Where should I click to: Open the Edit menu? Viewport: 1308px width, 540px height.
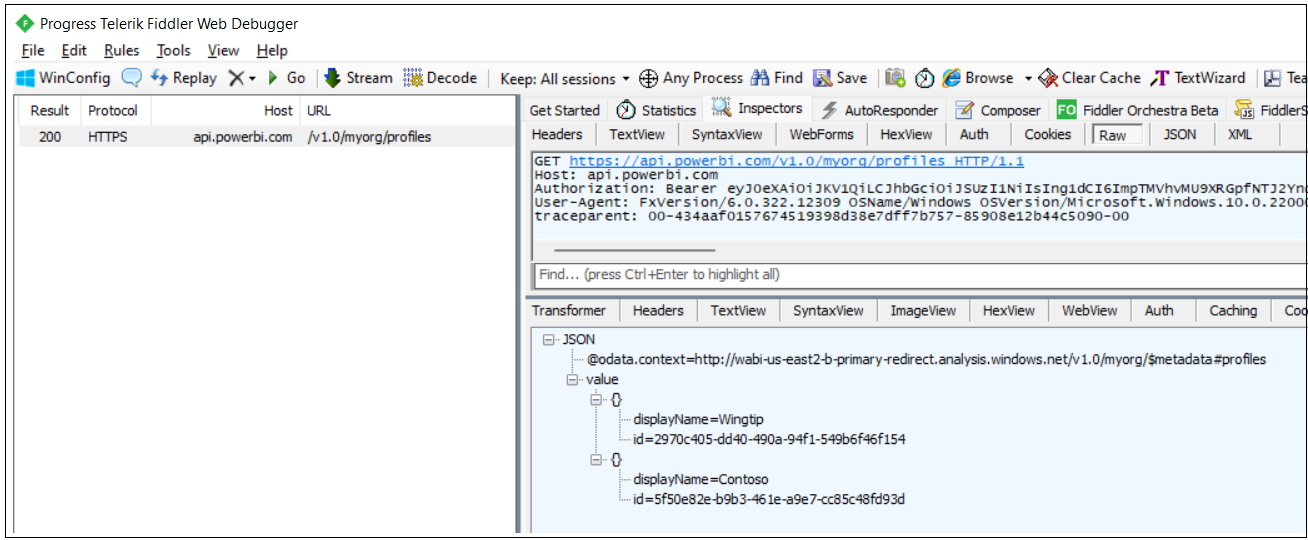[74, 50]
